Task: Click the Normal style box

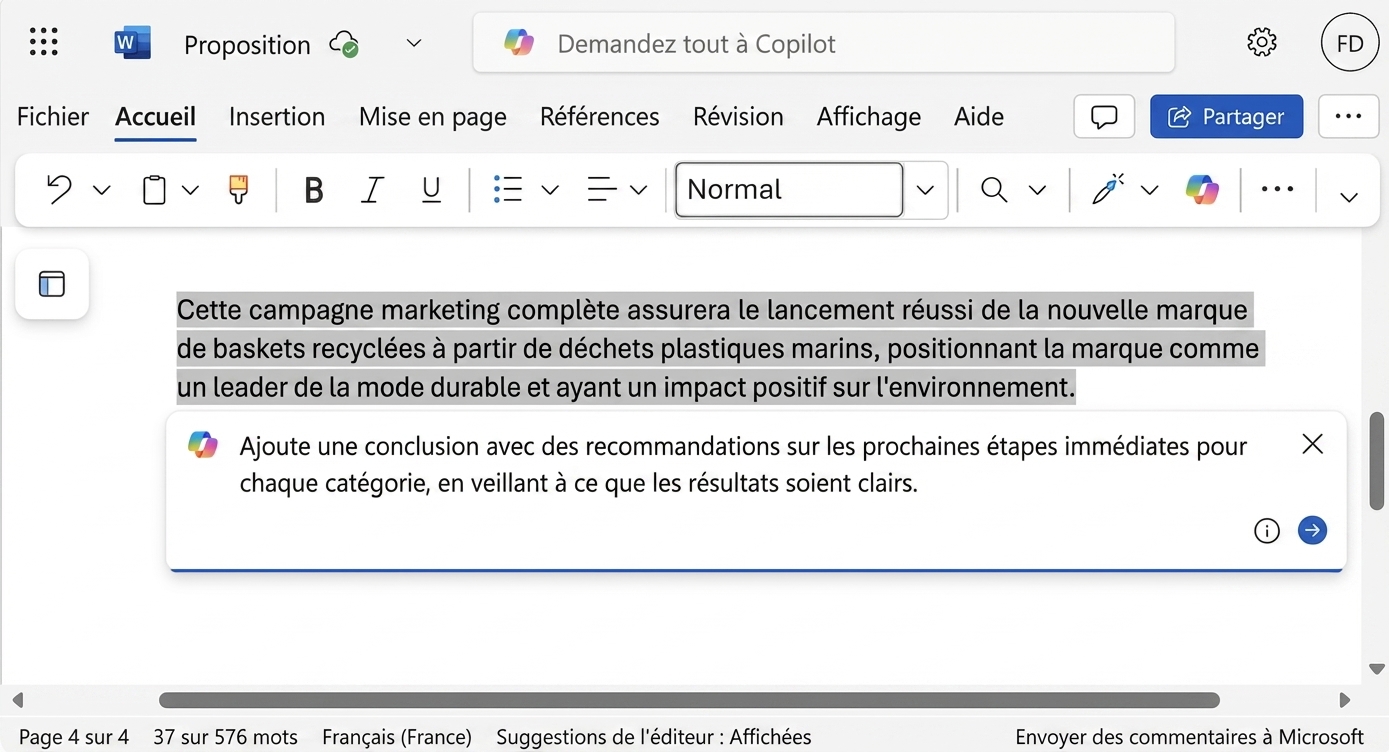Action: [789, 189]
